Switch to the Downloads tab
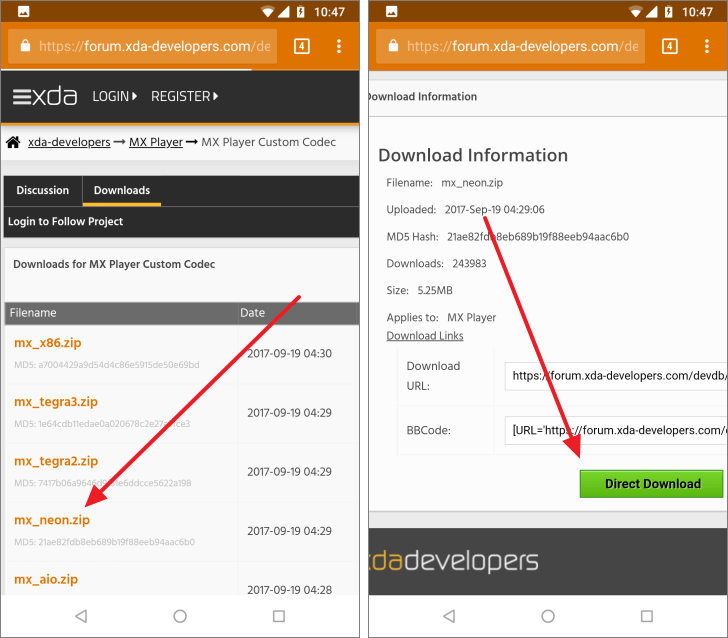The width and height of the screenshot is (728, 638). tap(122, 190)
